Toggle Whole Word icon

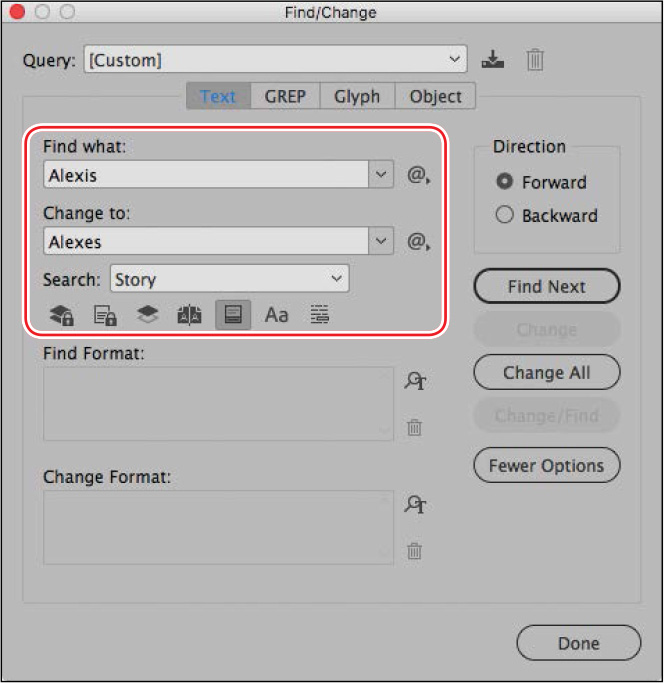(x=320, y=314)
